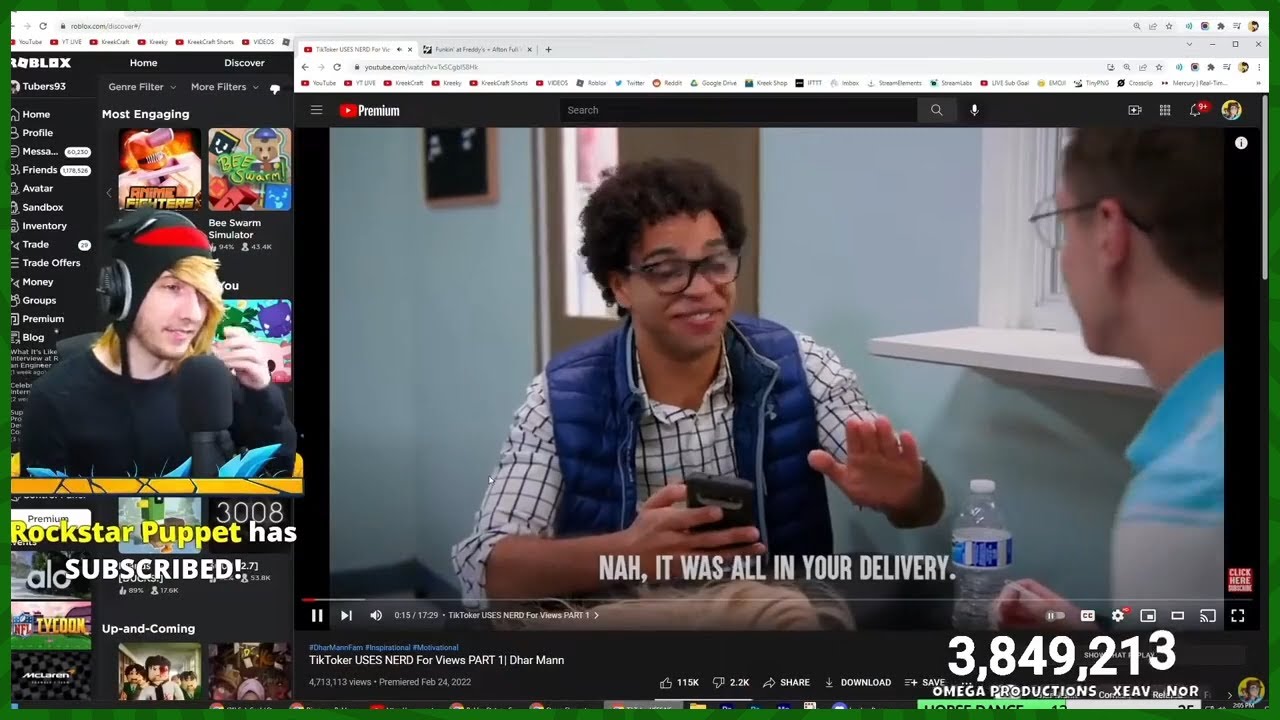Screen dimensions: 1280x720
Task: Open the YouTube account avatar menu
Action: tap(1231, 110)
